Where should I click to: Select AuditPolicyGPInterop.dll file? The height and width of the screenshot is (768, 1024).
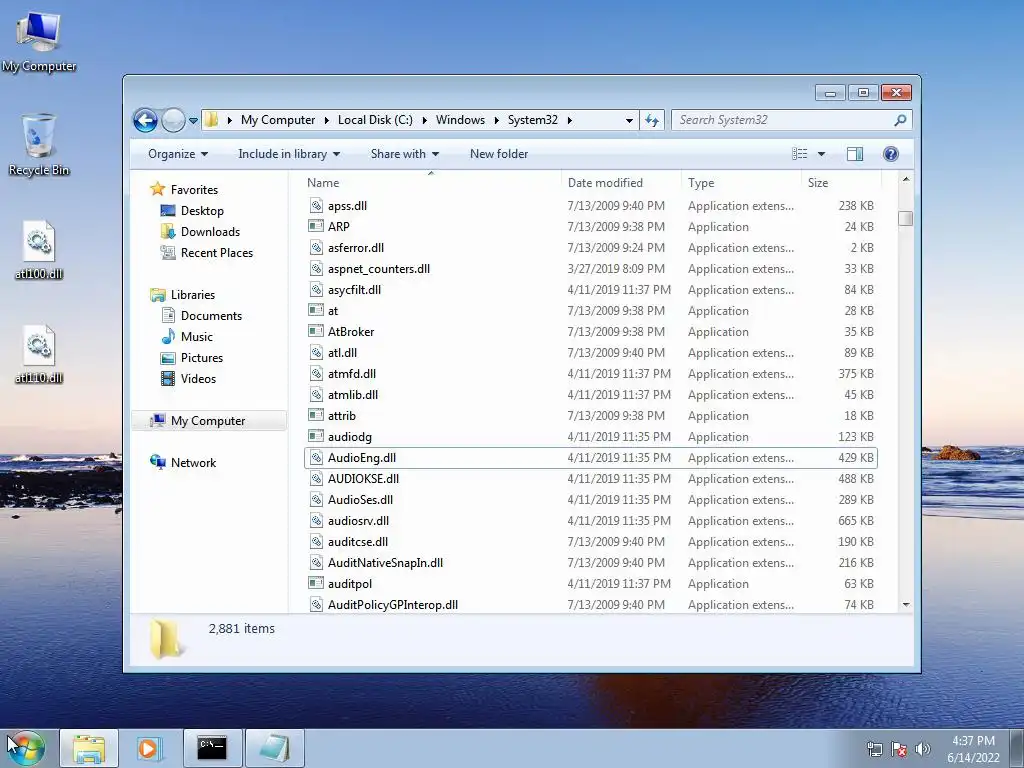392,605
